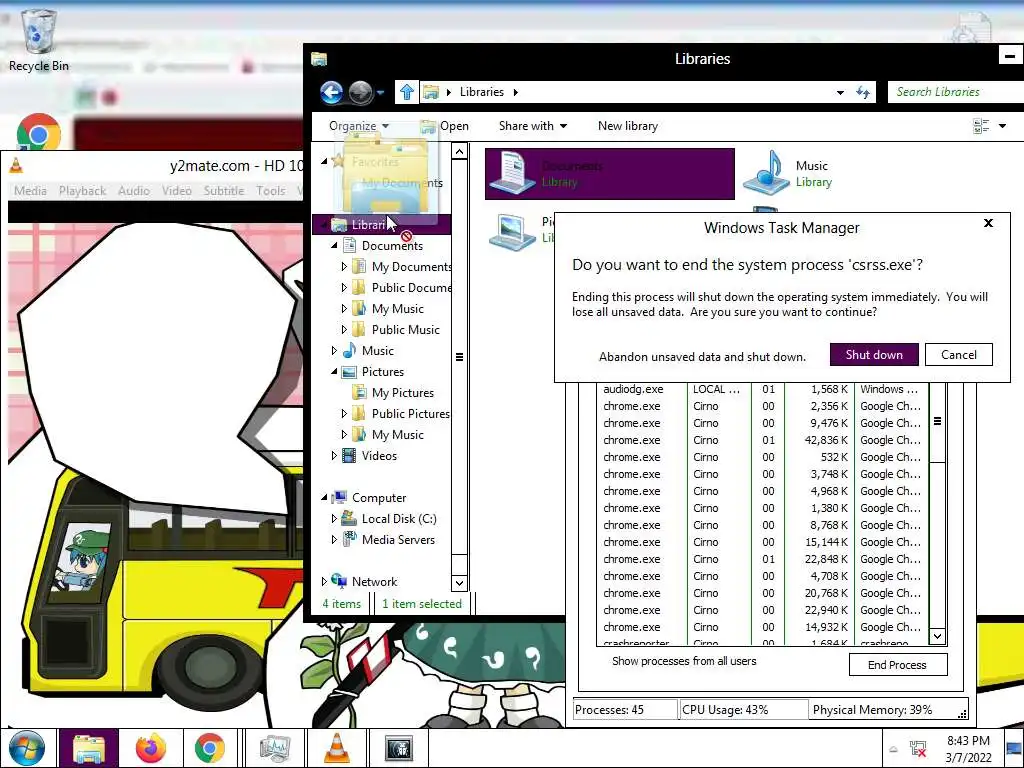This screenshot has height=768, width=1024.
Task: Select Public Pictures in the tree
Action: point(410,413)
